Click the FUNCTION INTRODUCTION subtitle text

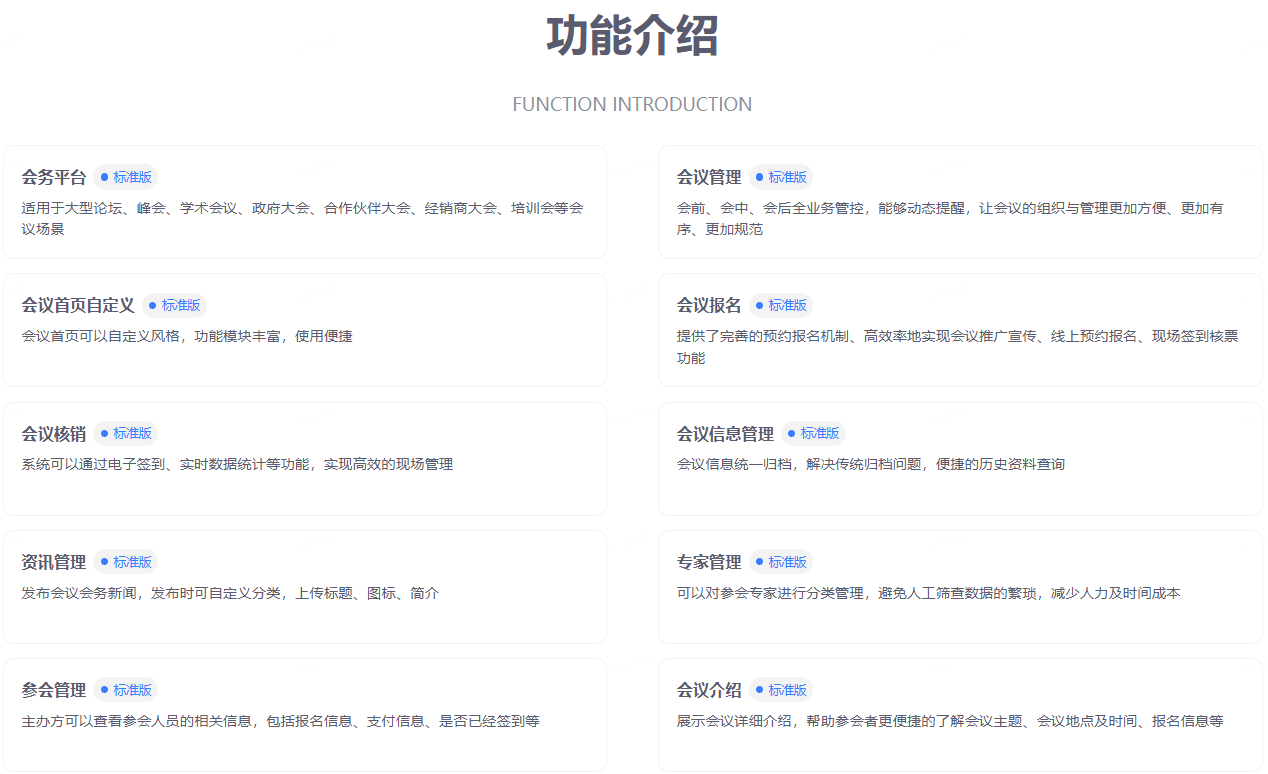tap(632, 104)
